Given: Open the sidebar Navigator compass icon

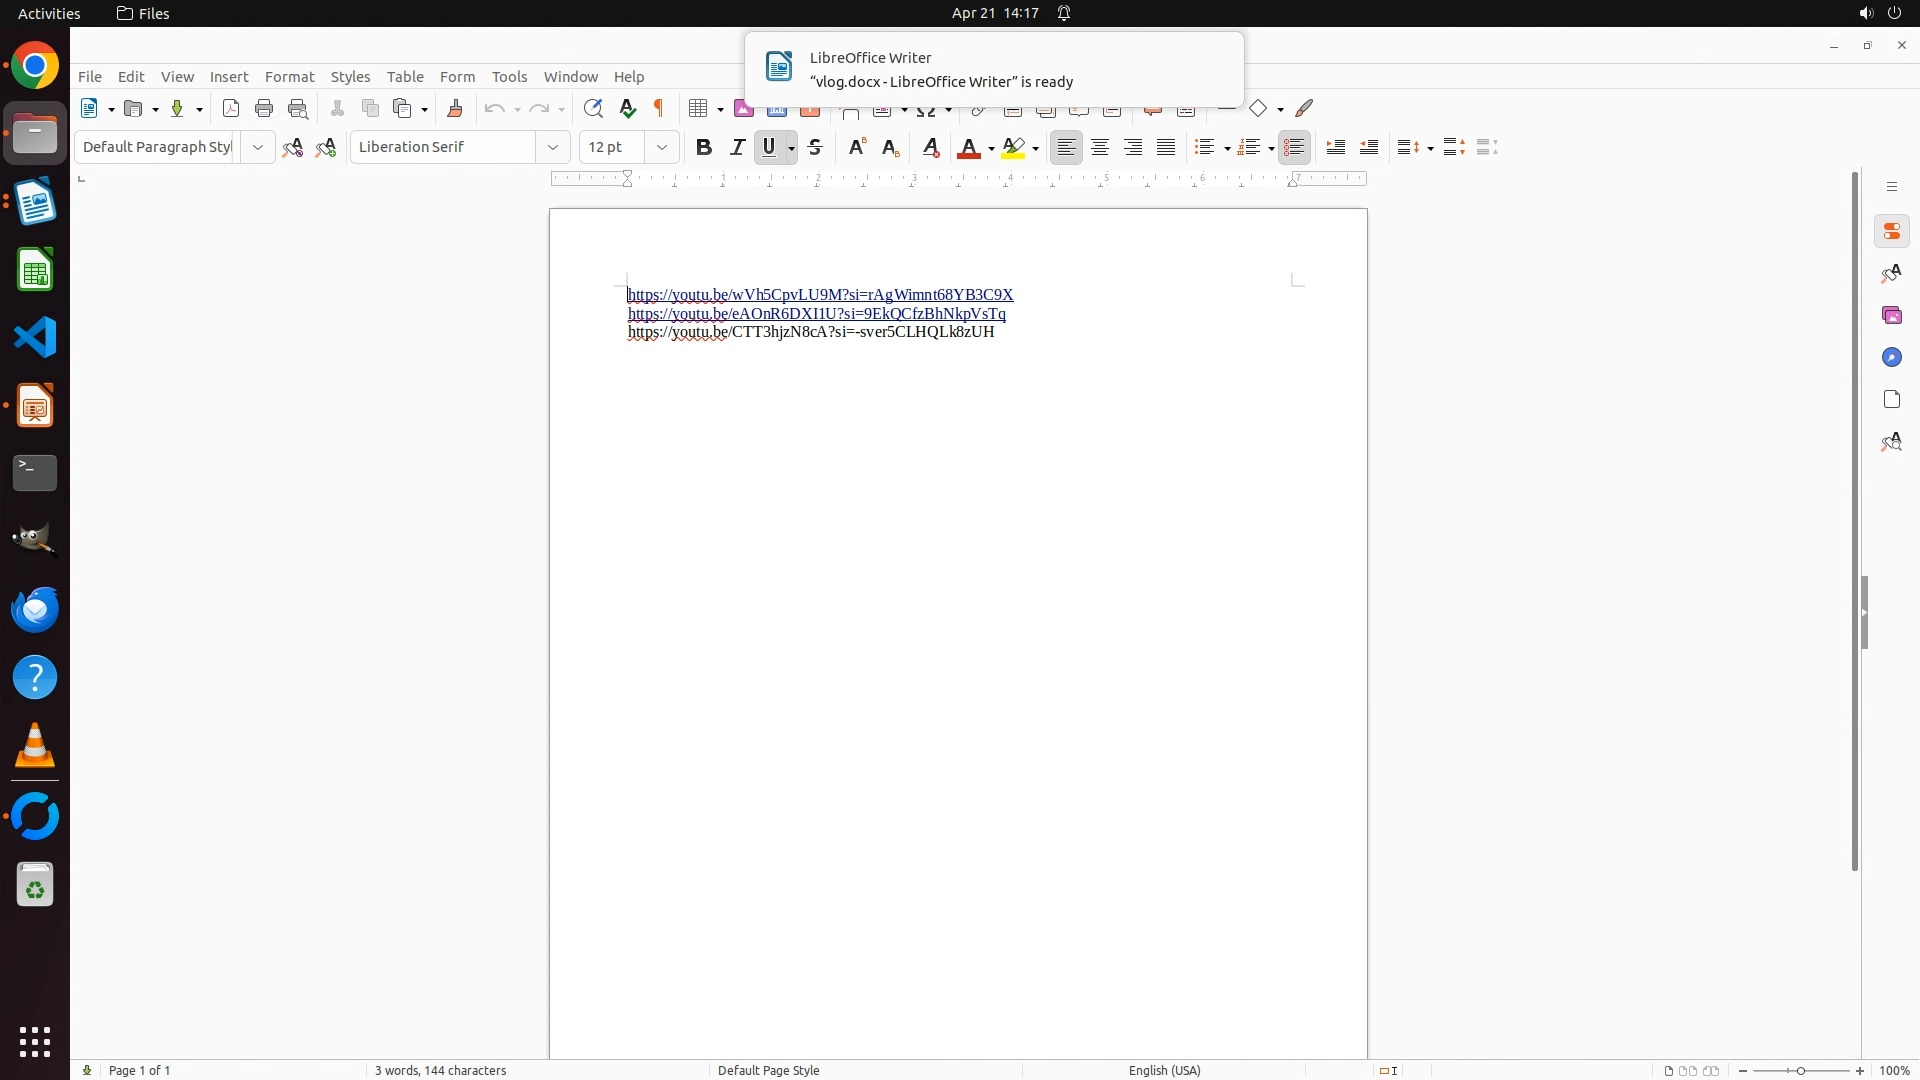Looking at the screenshot, I should [x=1891, y=358].
